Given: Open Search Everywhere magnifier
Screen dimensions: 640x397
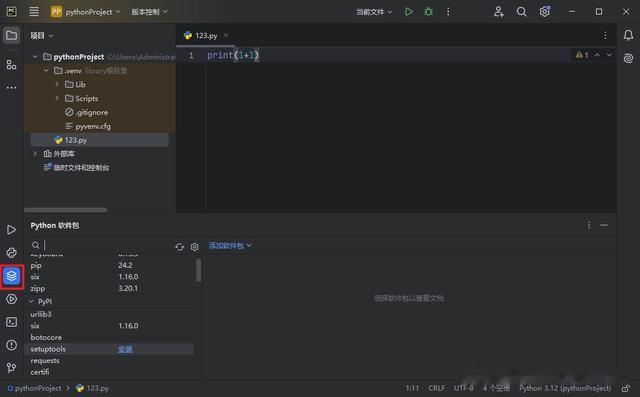Looking at the screenshot, I should tap(521, 11).
